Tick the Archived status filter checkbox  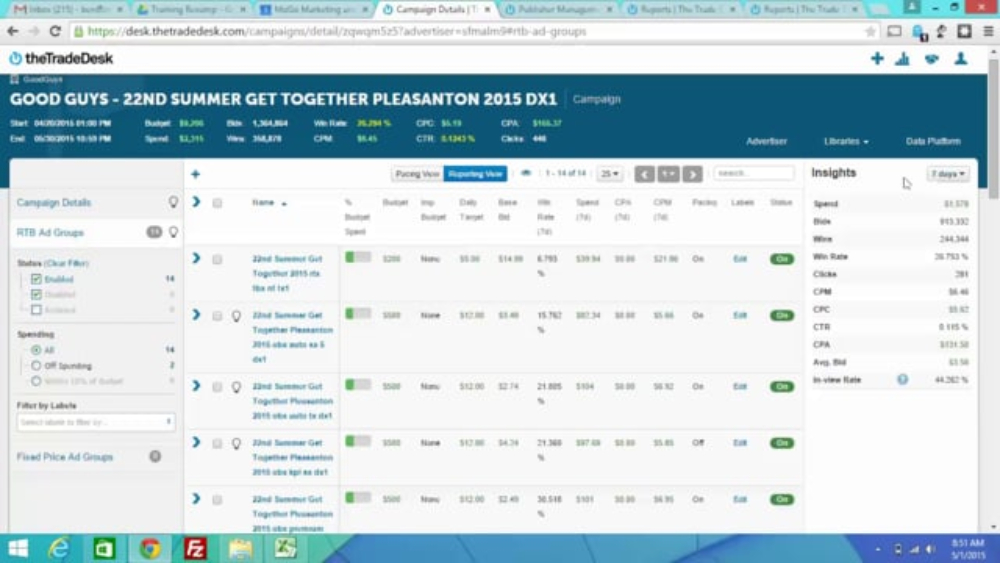click(x=36, y=310)
